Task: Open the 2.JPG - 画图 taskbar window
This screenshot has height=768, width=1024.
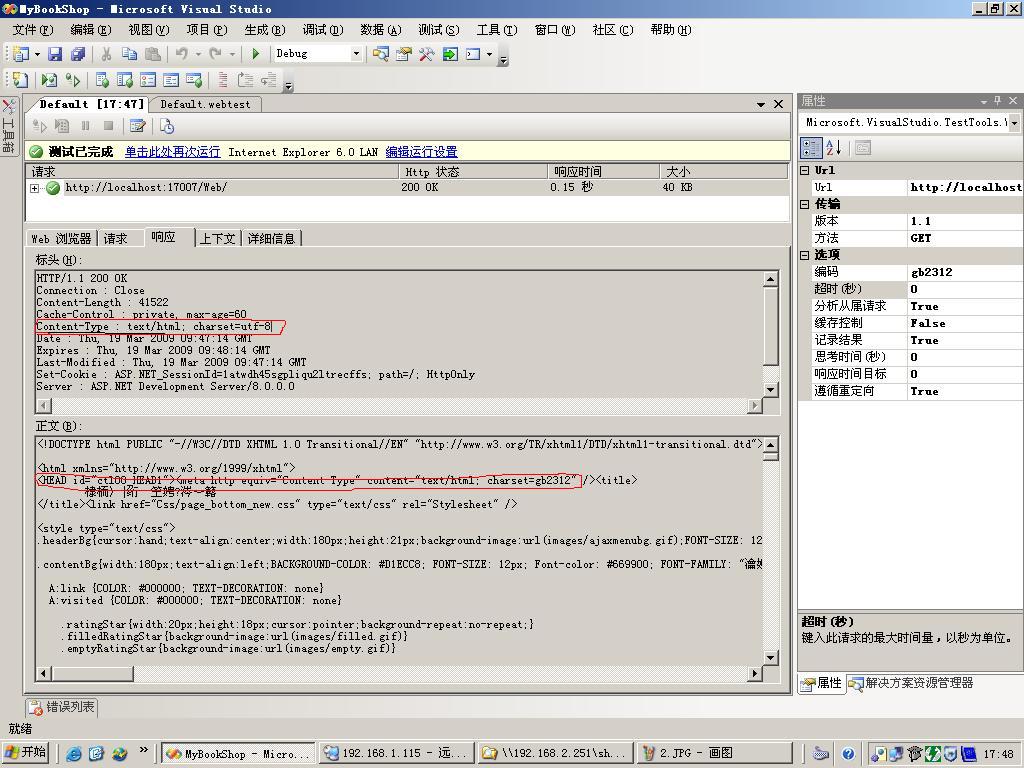Action: (714, 753)
